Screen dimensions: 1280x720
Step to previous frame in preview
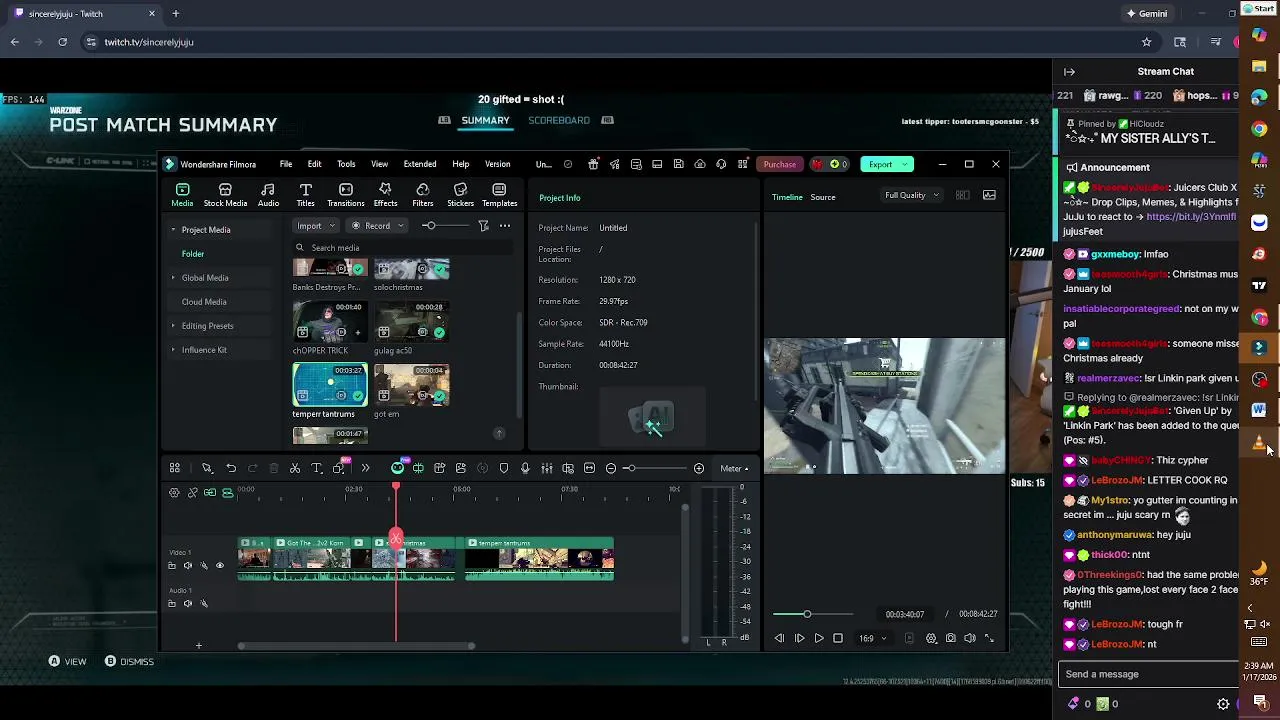pyautogui.click(x=779, y=638)
